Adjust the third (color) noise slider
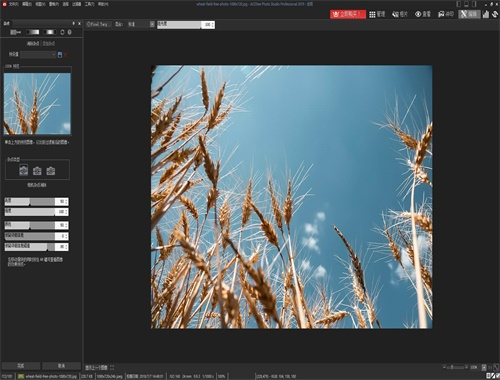500x380 pixels. [30, 225]
